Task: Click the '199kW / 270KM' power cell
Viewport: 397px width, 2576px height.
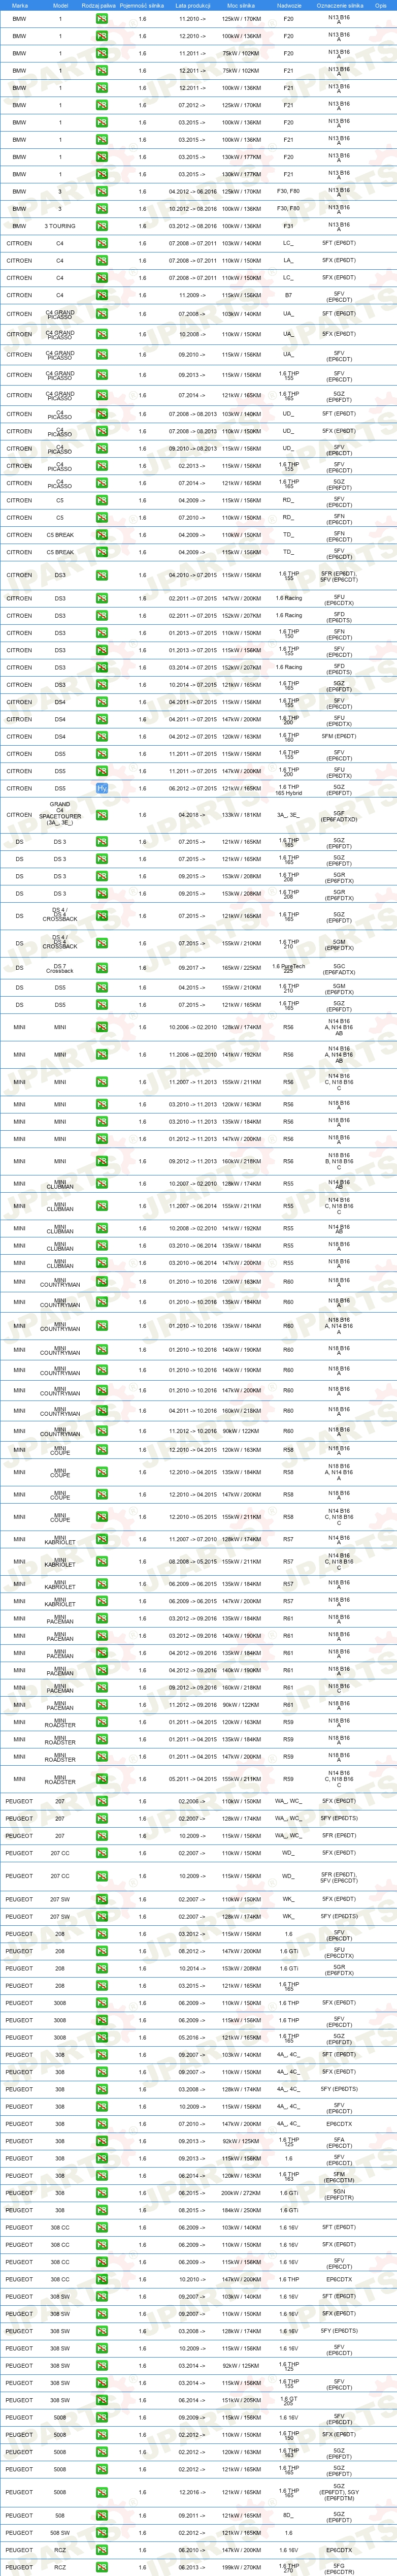Action: [x=241, y=2567]
